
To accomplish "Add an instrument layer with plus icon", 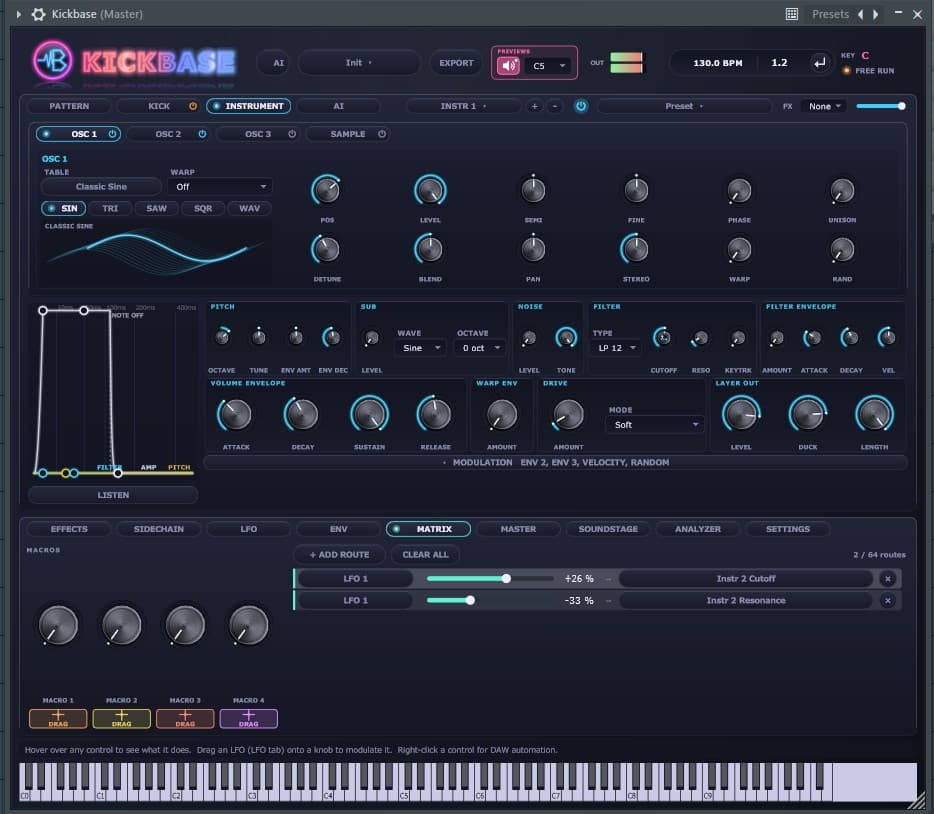I will (534, 106).
